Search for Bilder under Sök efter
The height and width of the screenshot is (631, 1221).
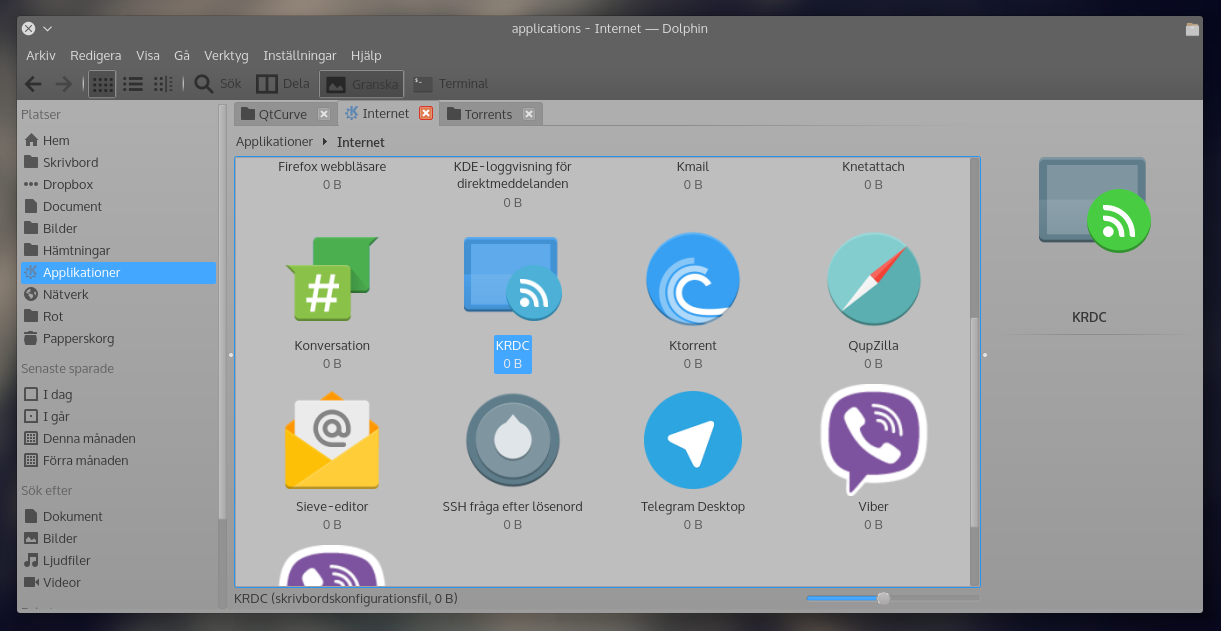point(118,539)
